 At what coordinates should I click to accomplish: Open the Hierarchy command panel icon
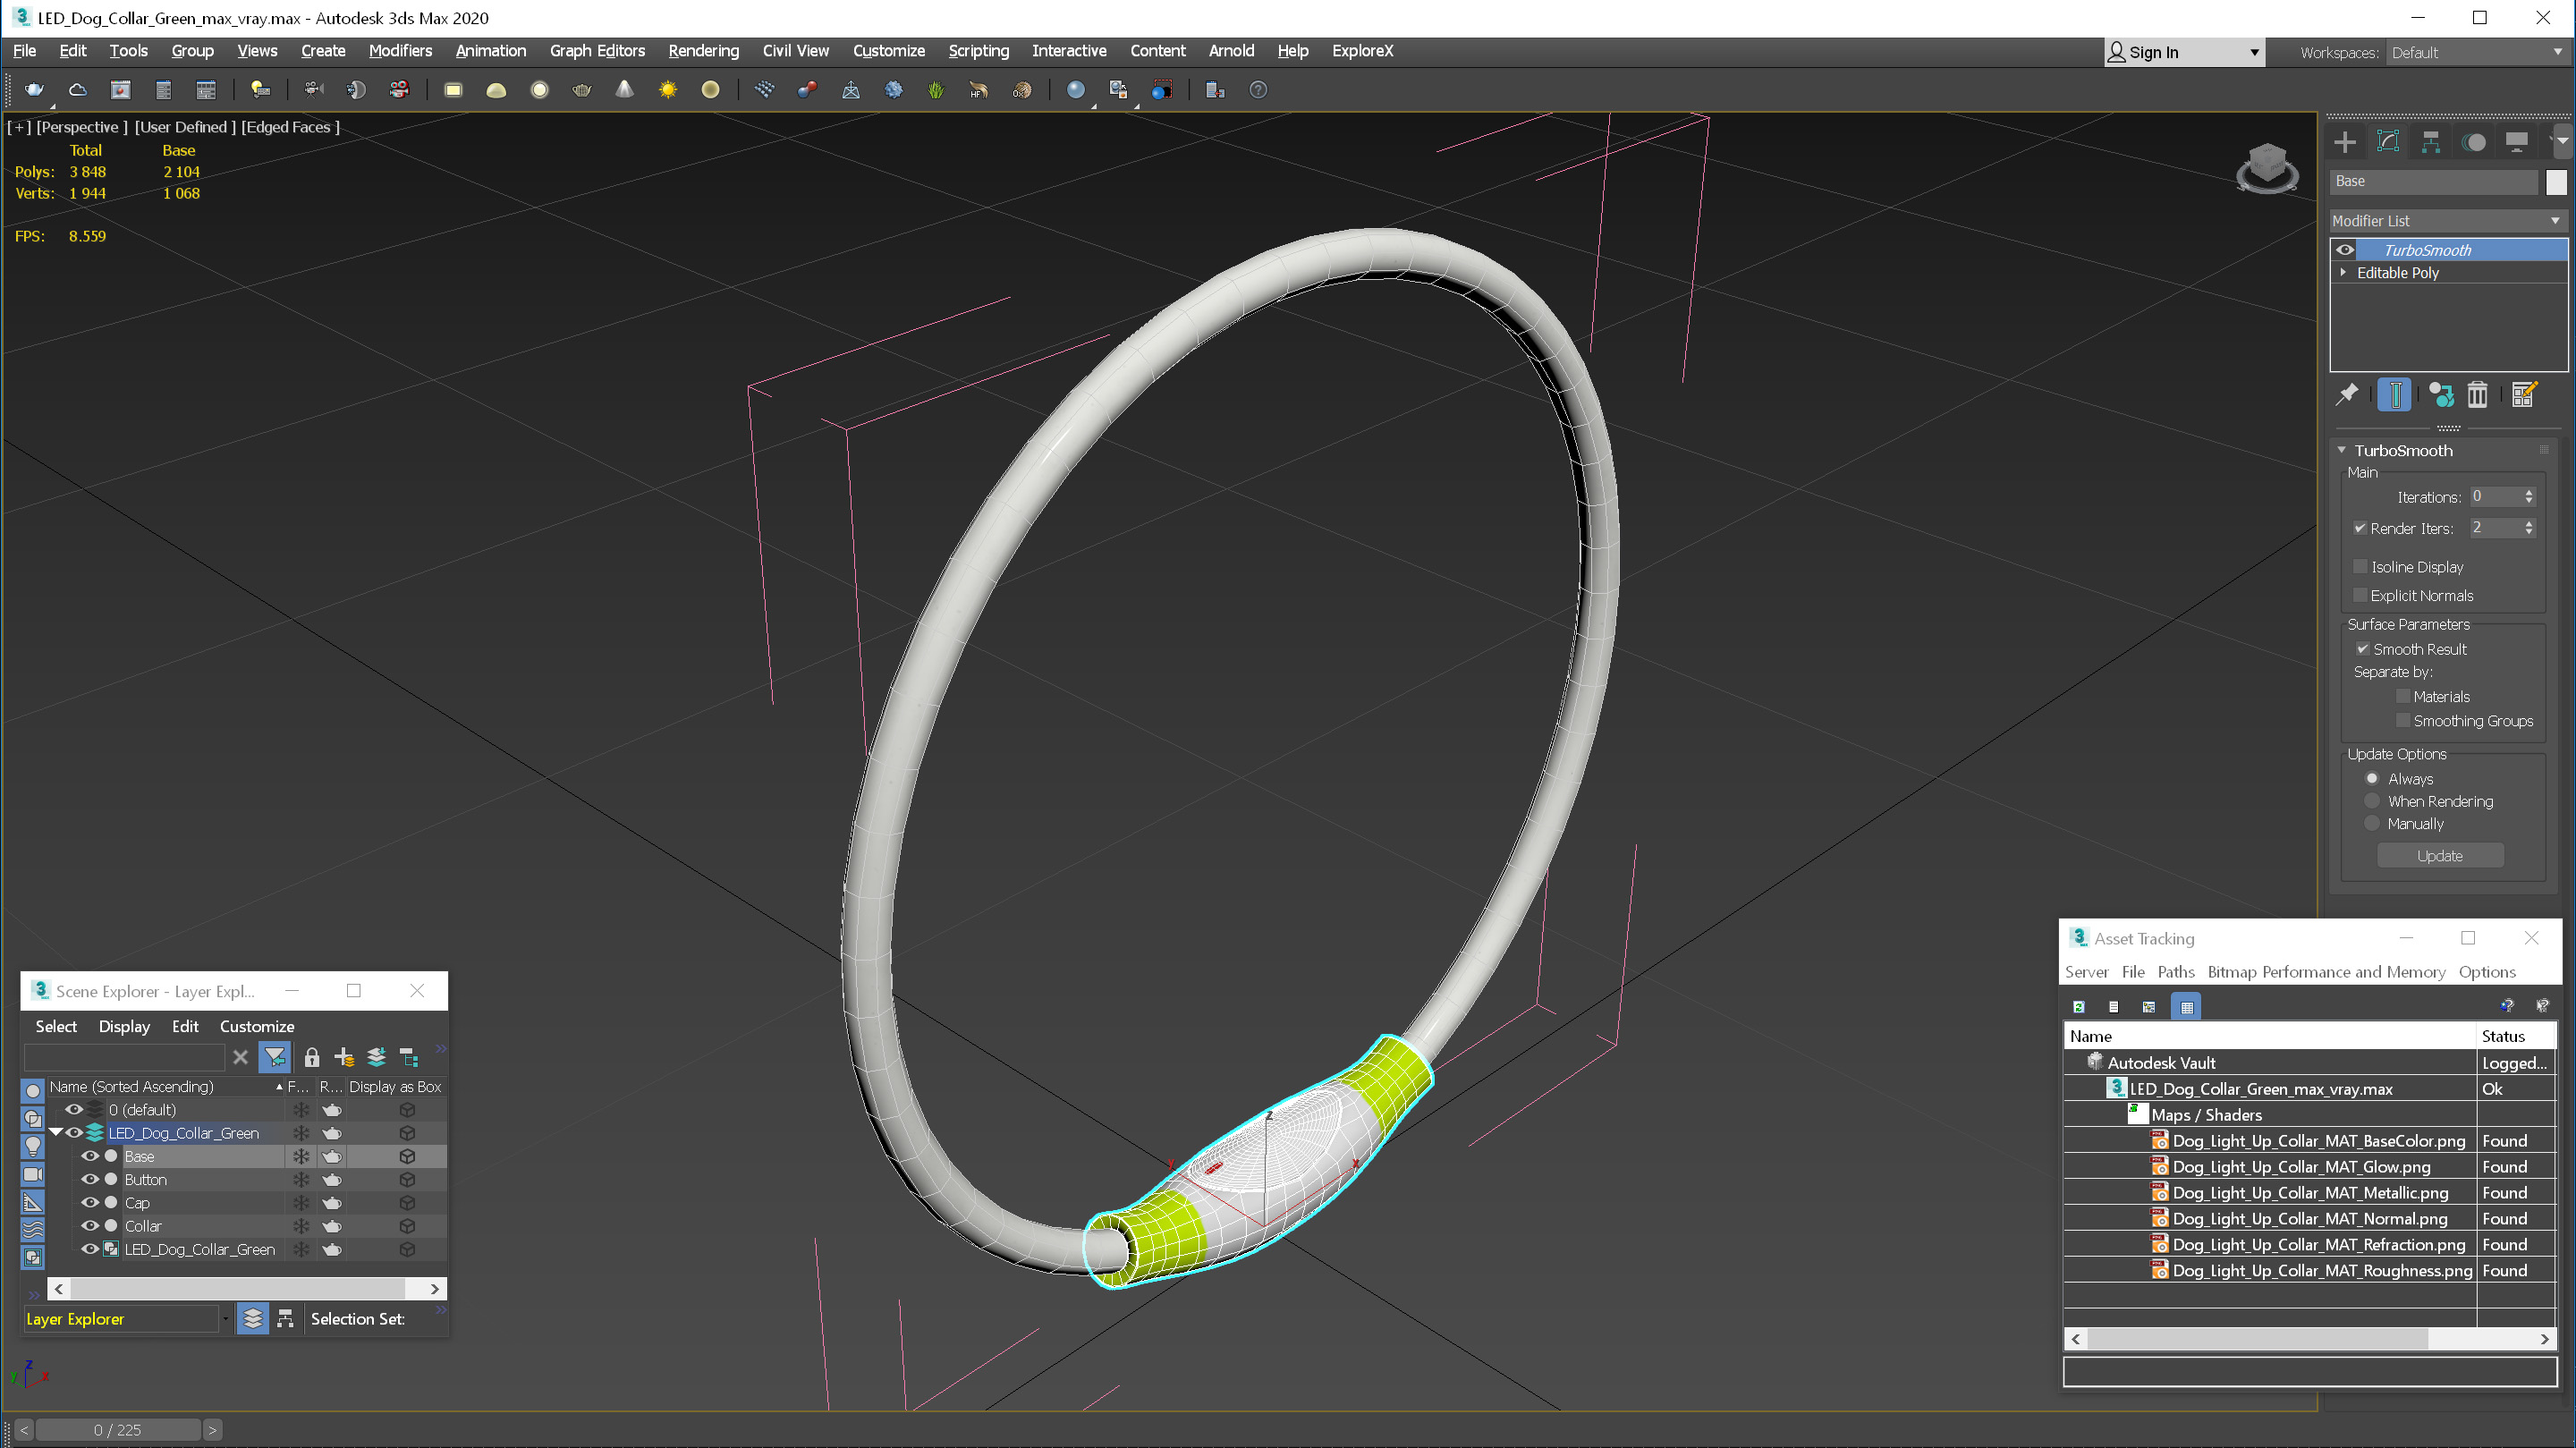tap(2431, 142)
